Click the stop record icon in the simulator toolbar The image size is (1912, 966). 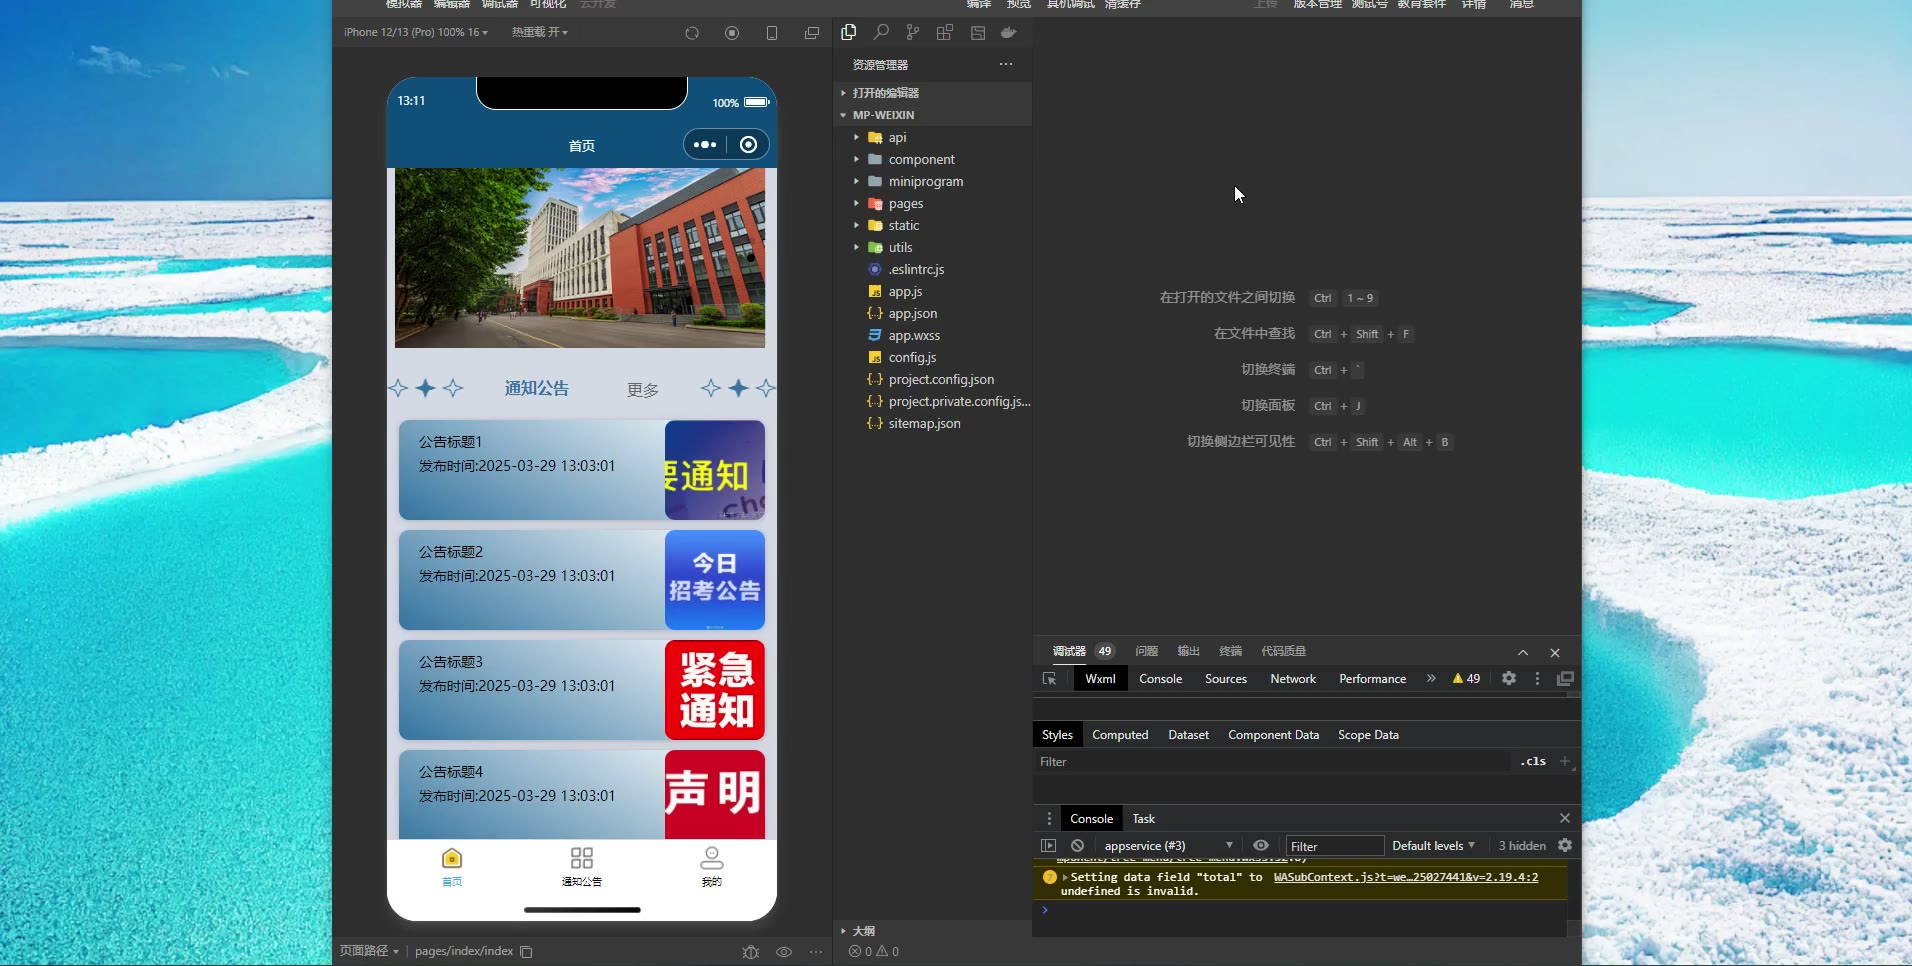(x=732, y=33)
